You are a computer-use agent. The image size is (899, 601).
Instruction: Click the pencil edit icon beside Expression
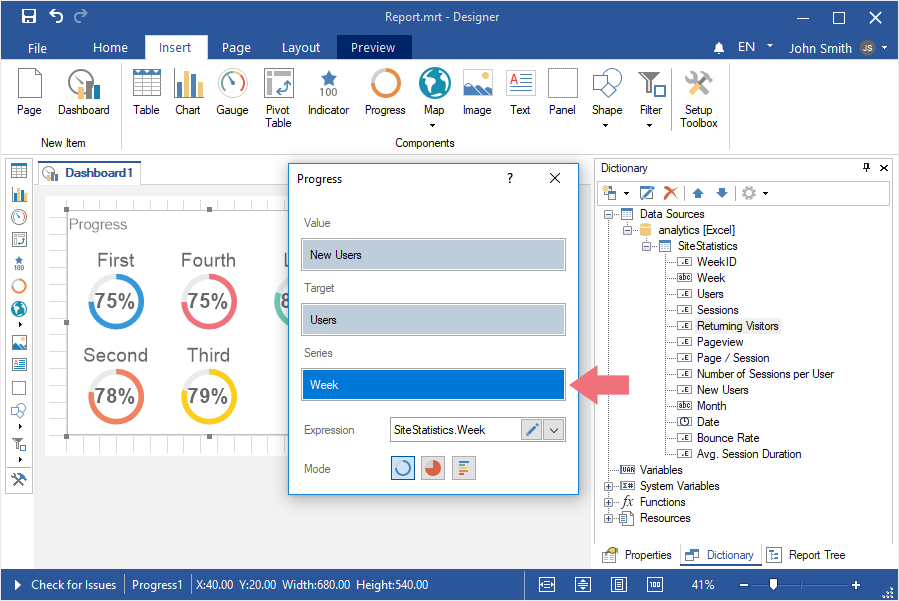click(532, 430)
